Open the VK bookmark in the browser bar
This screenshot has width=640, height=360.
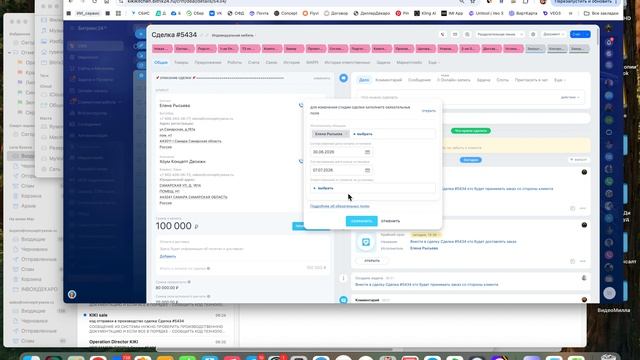click(x=216, y=13)
